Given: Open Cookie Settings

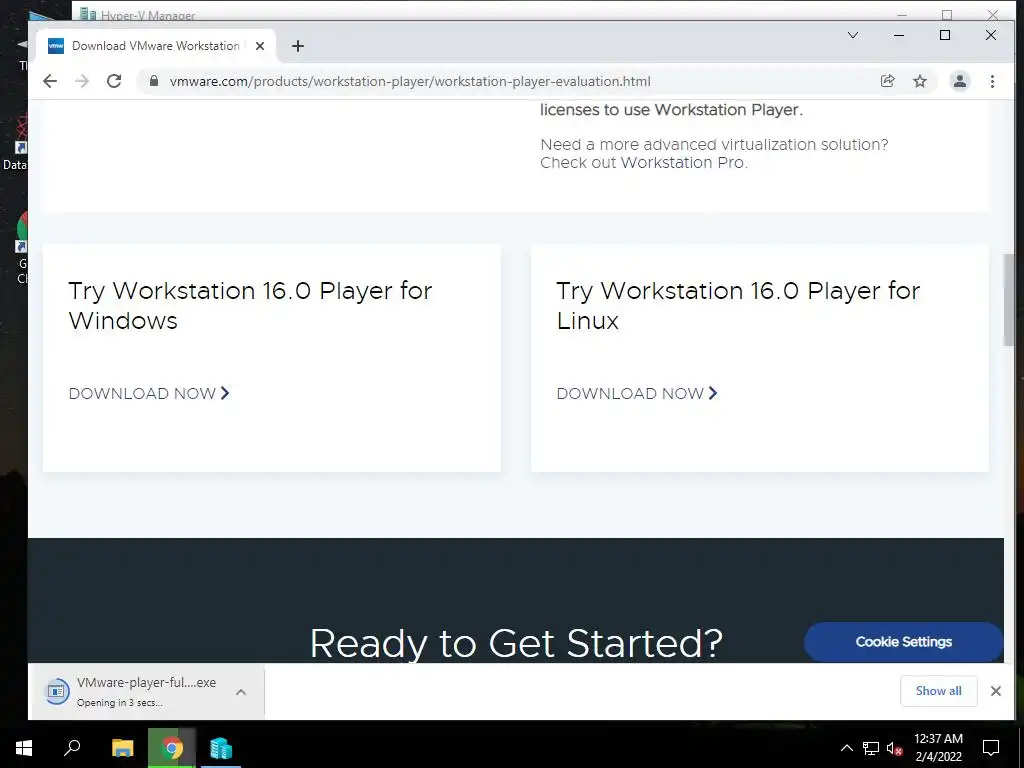Looking at the screenshot, I should 903,642.
